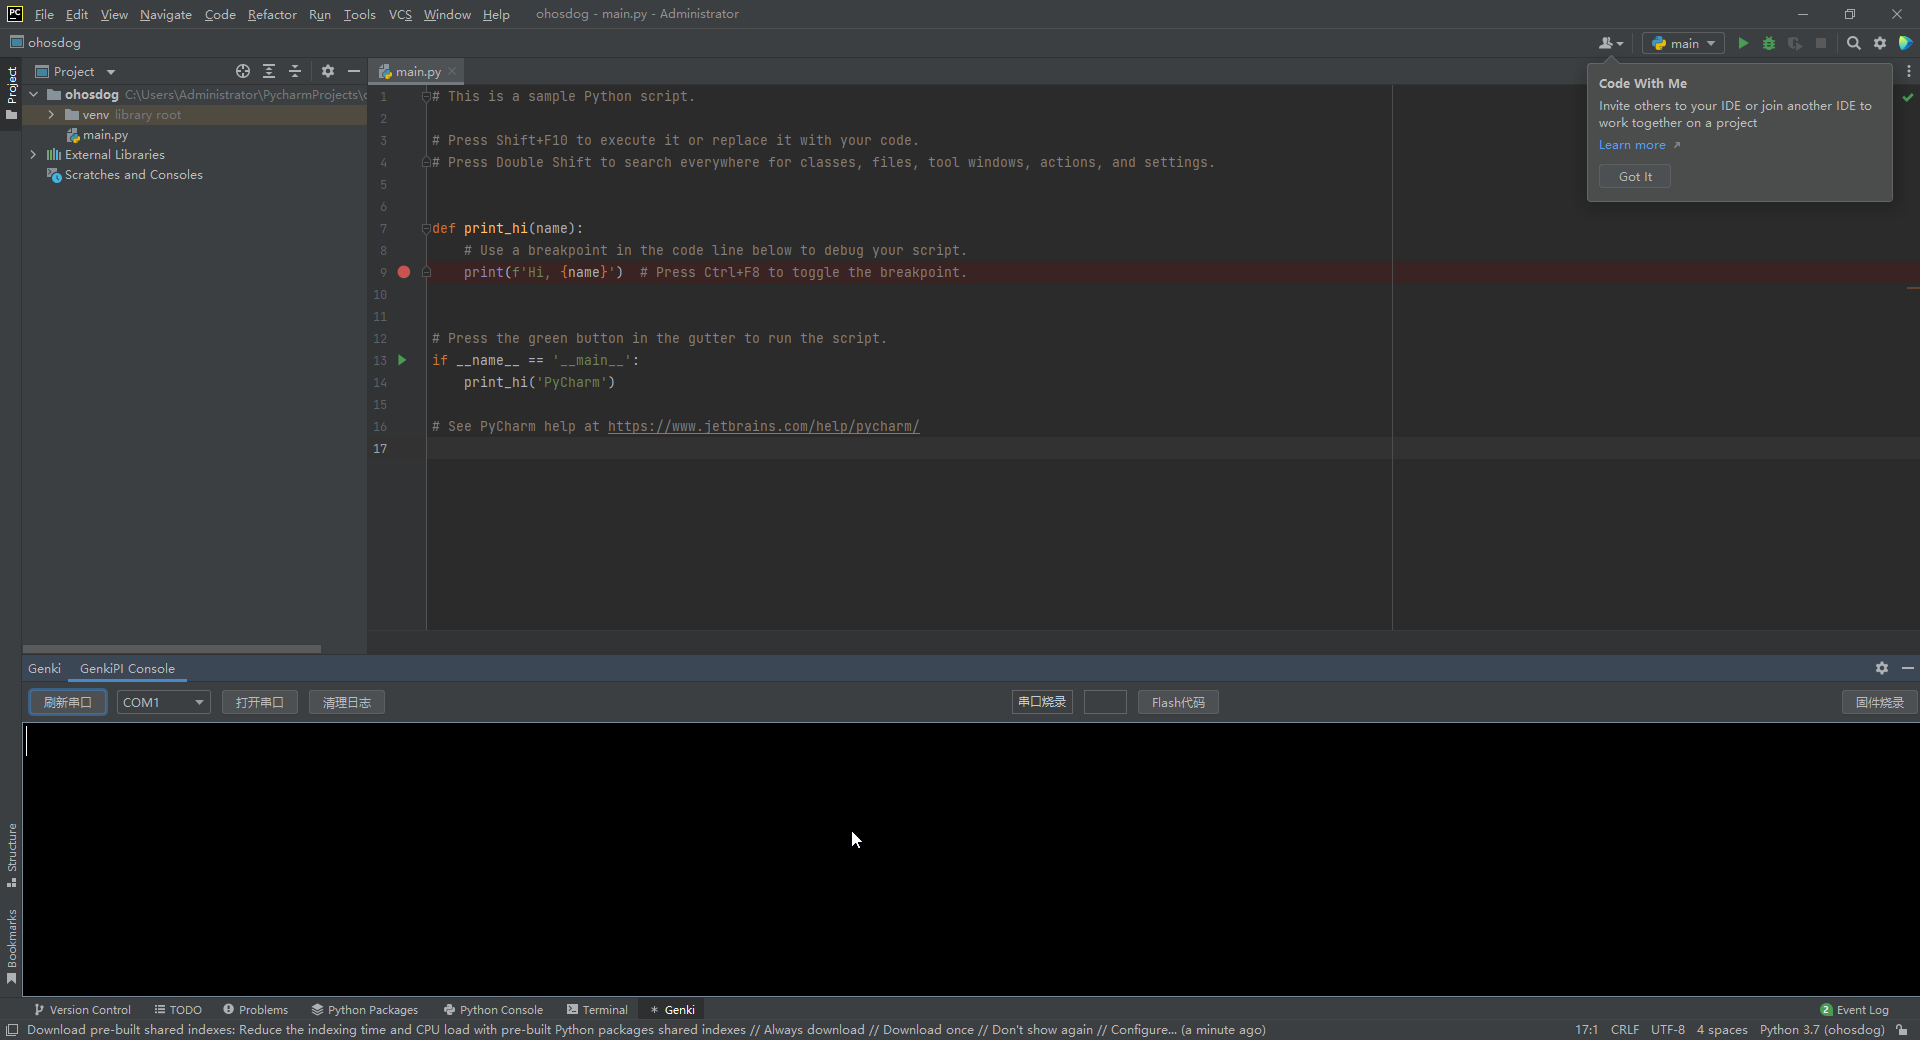Open Python Console tool window

pos(493,1010)
